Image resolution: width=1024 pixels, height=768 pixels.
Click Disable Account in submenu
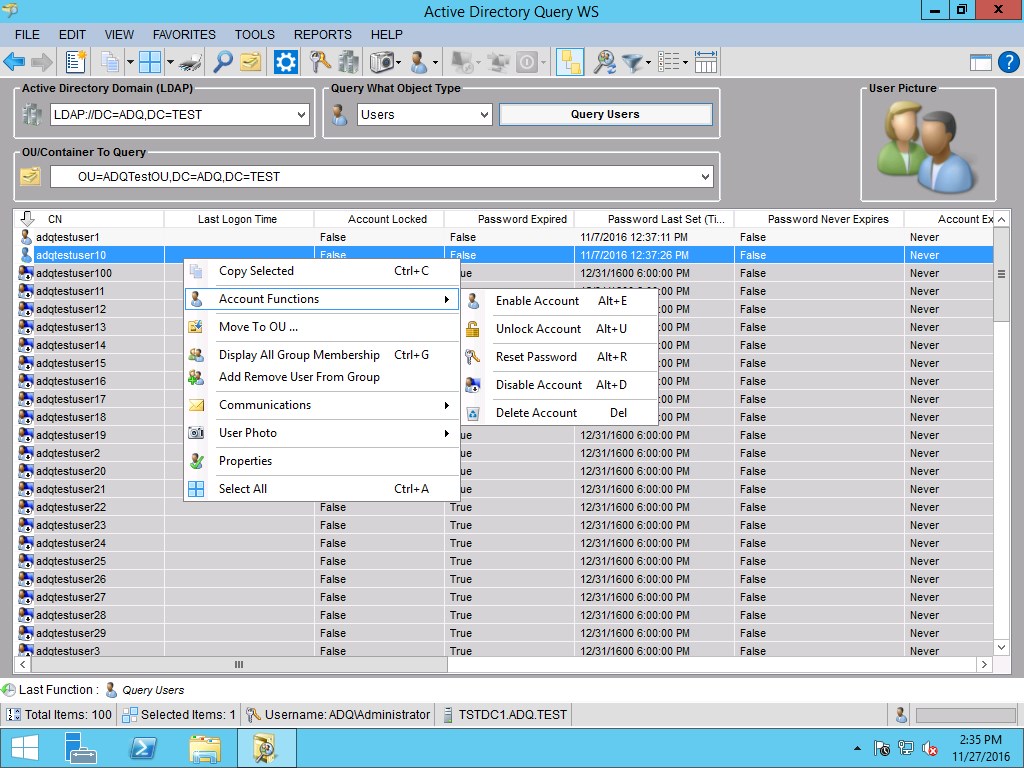[560, 385]
